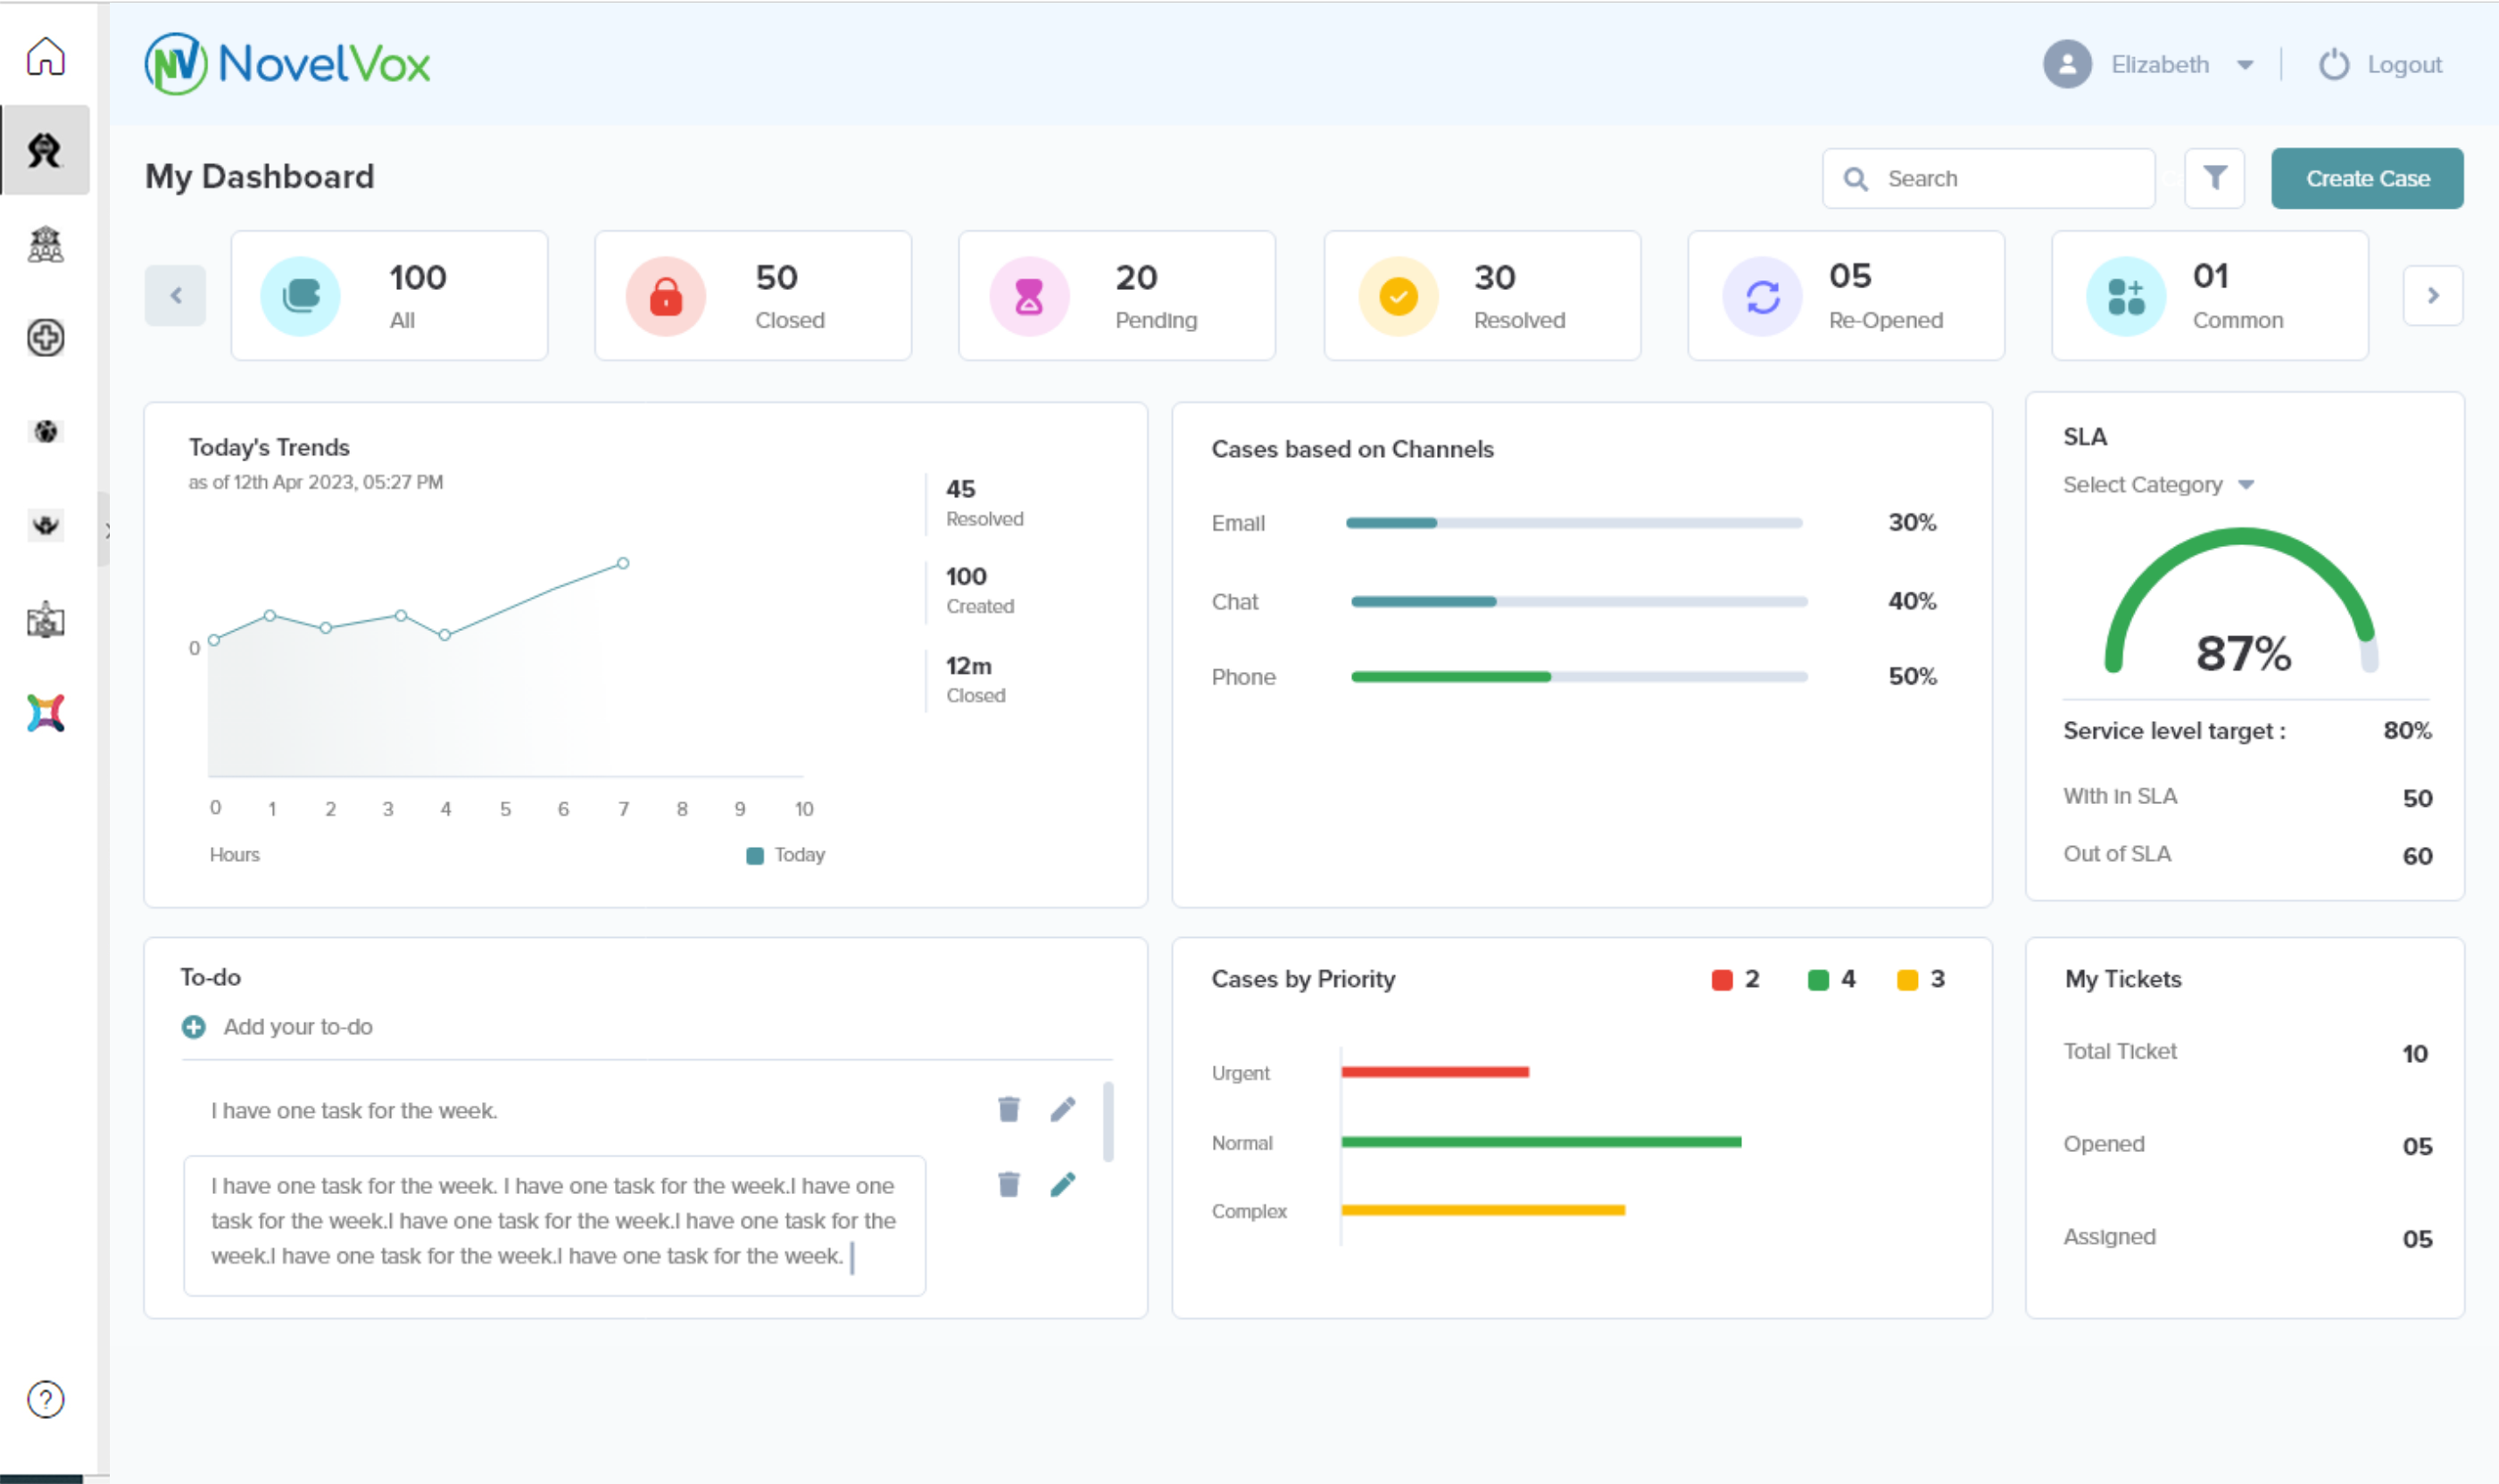
Task: Delete the first to-do item
Action: [x=1008, y=1109]
